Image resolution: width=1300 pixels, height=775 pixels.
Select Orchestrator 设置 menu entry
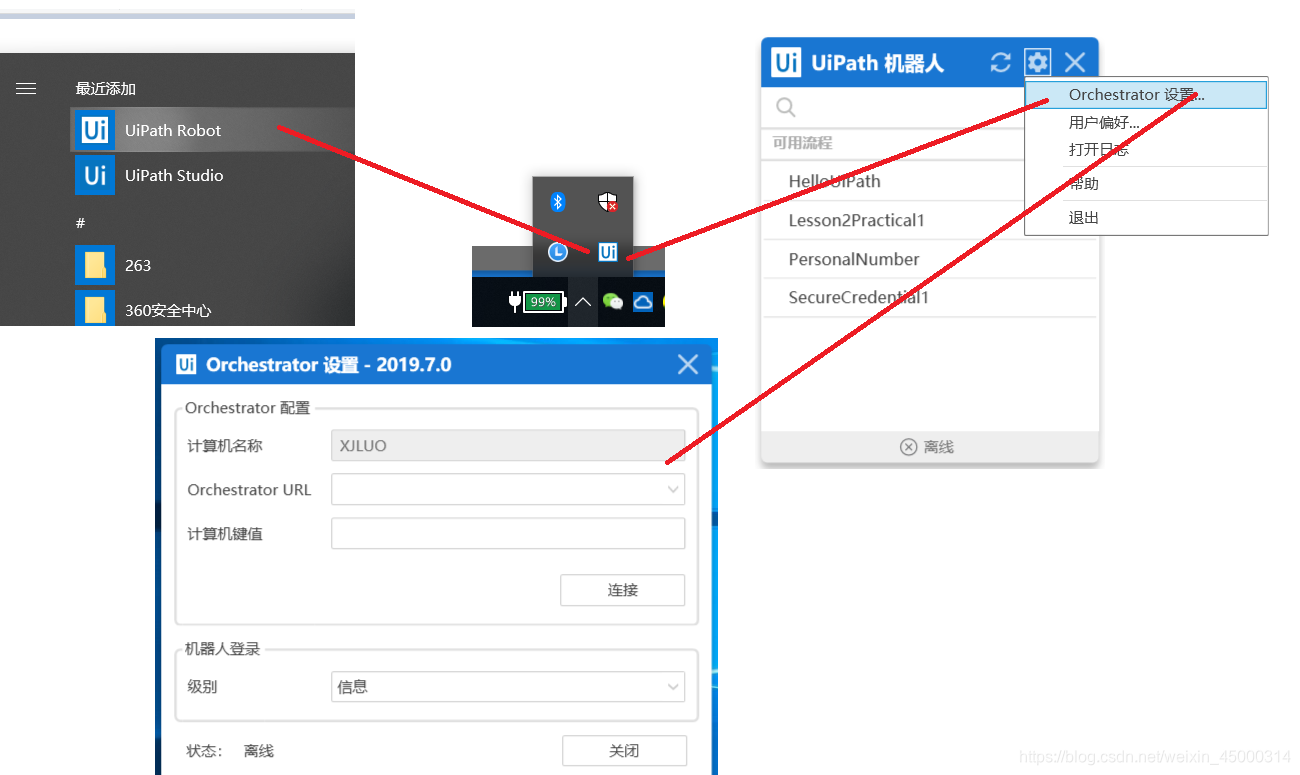point(1146,95)
